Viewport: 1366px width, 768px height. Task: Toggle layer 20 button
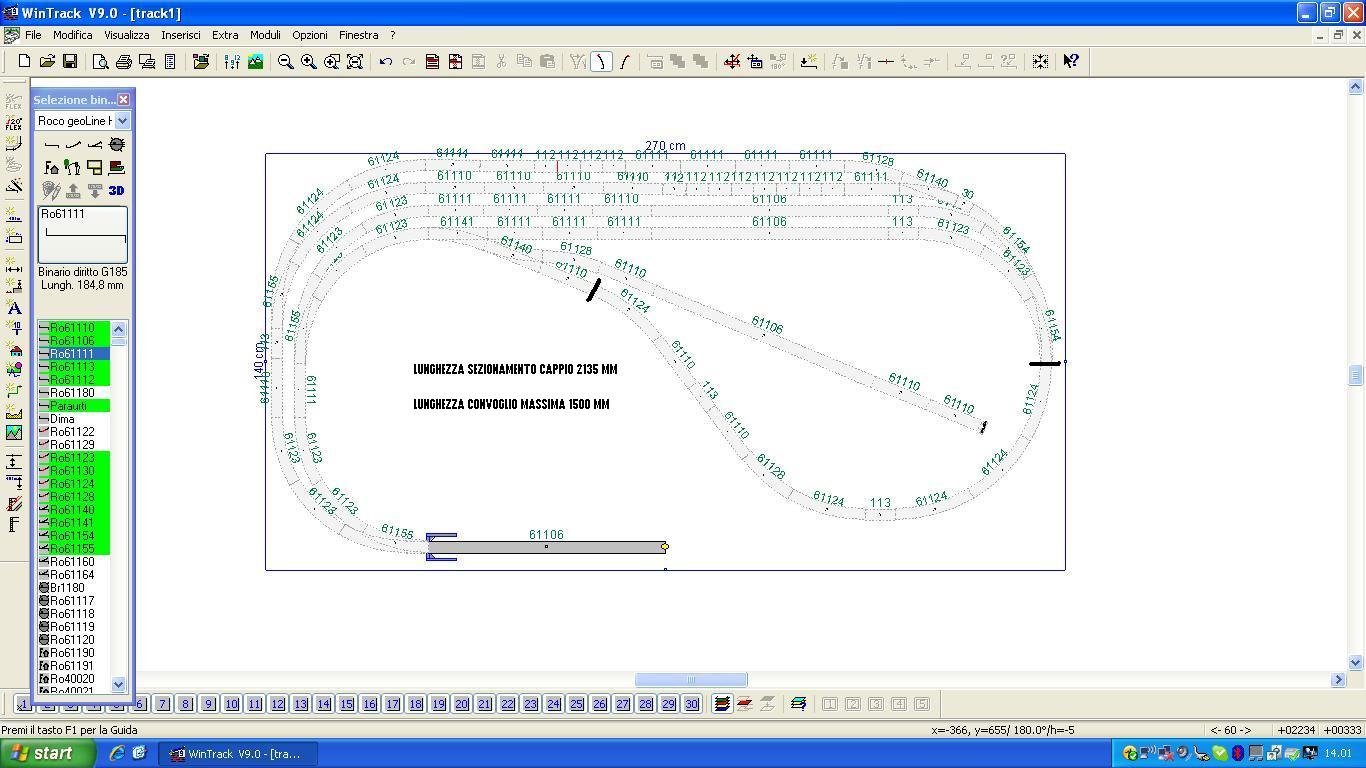click(462, 704)
